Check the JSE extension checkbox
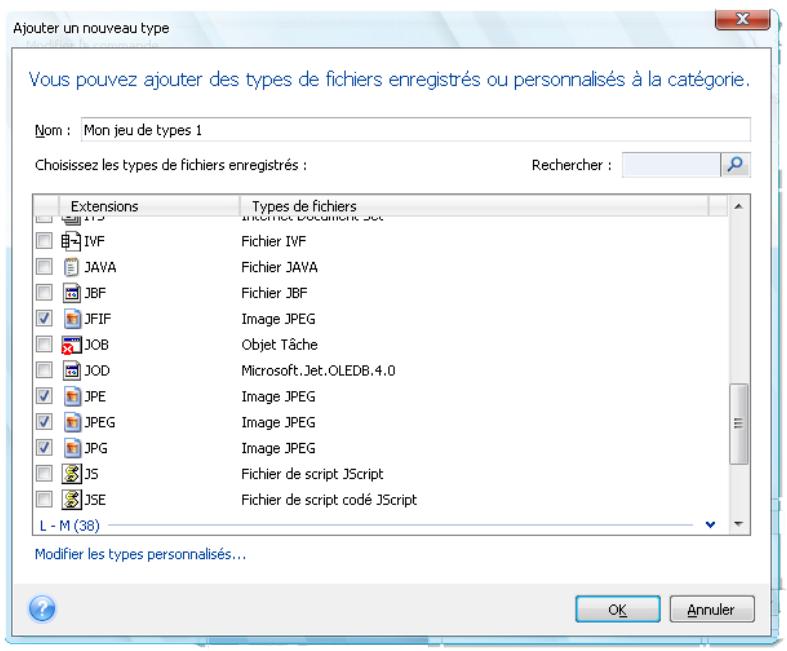This screenshot has height=651, width=787. pos(44,499)
